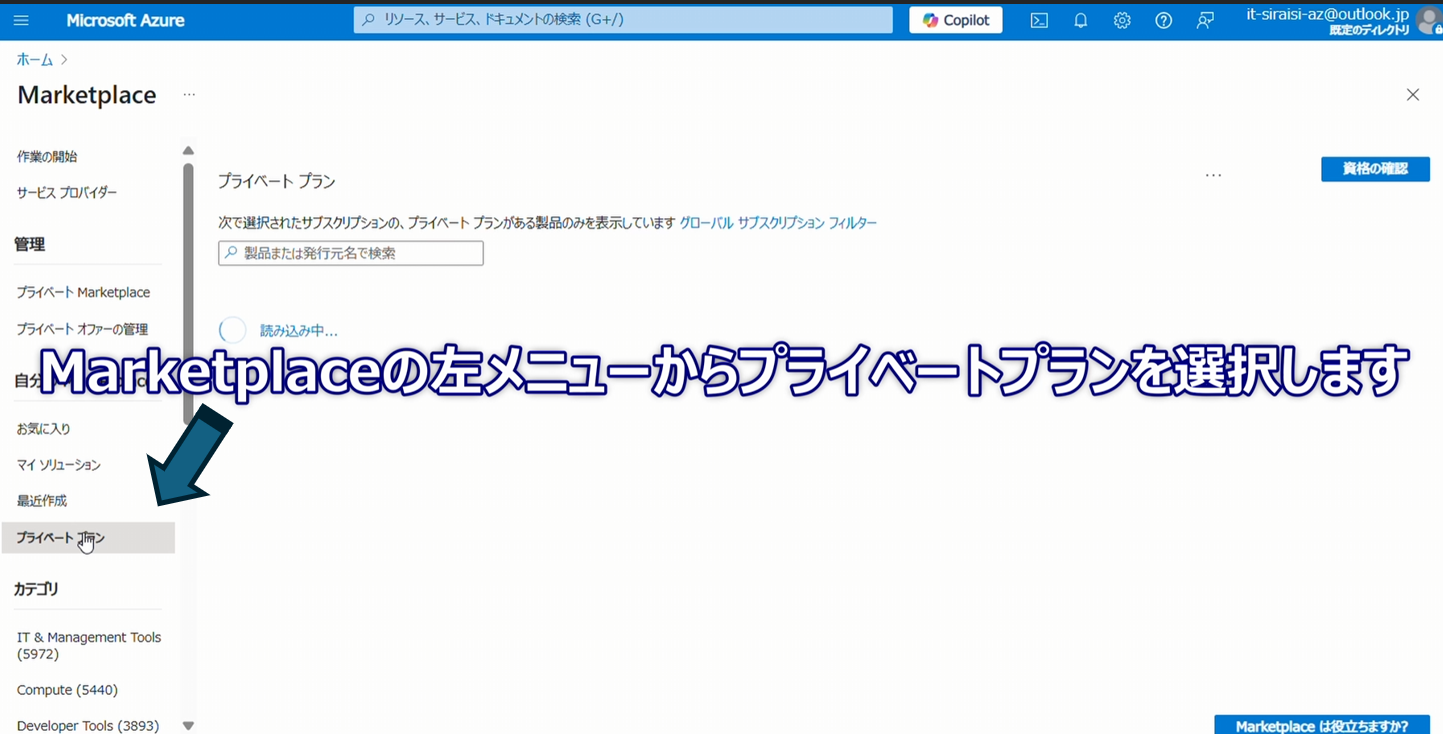The image size is (1443, 734).
Task: Select プライベート Marketplace in the sidebar
Action: [x=82, y=292]
